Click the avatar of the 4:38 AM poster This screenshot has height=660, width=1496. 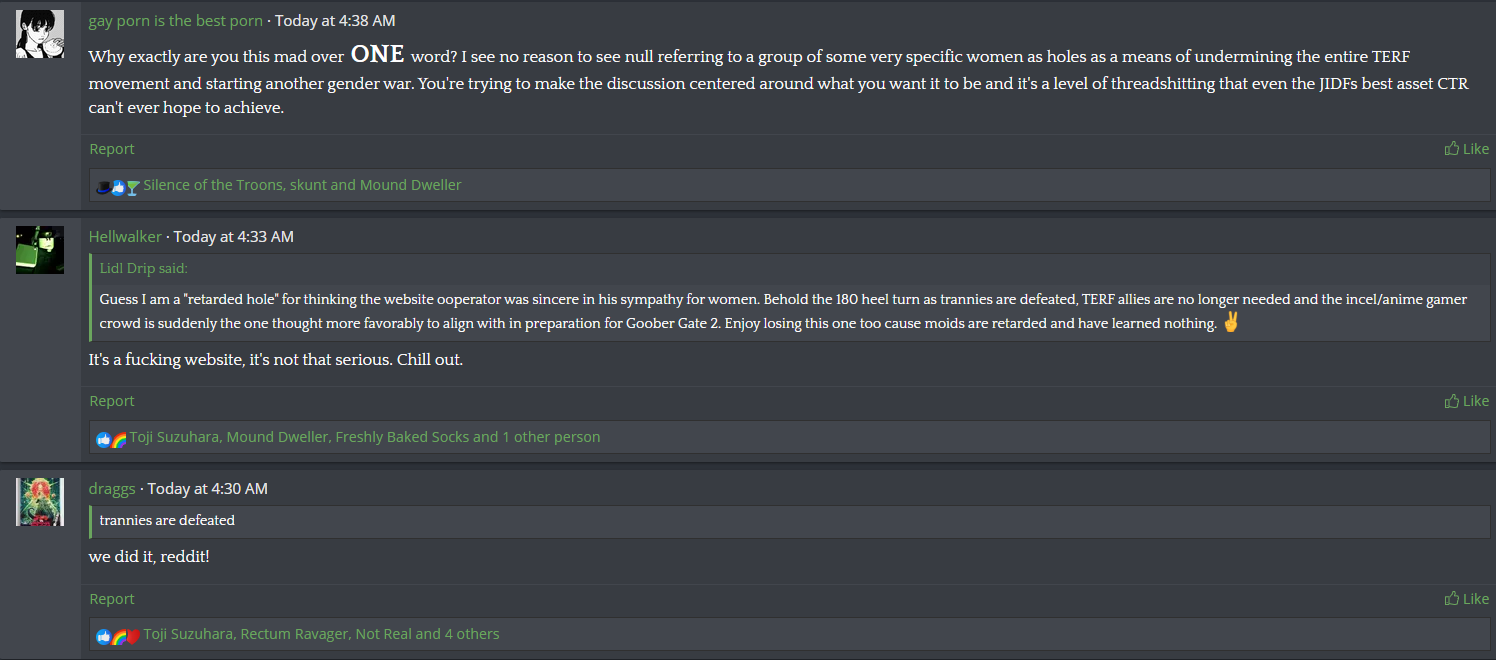click(x=40, y=34)
